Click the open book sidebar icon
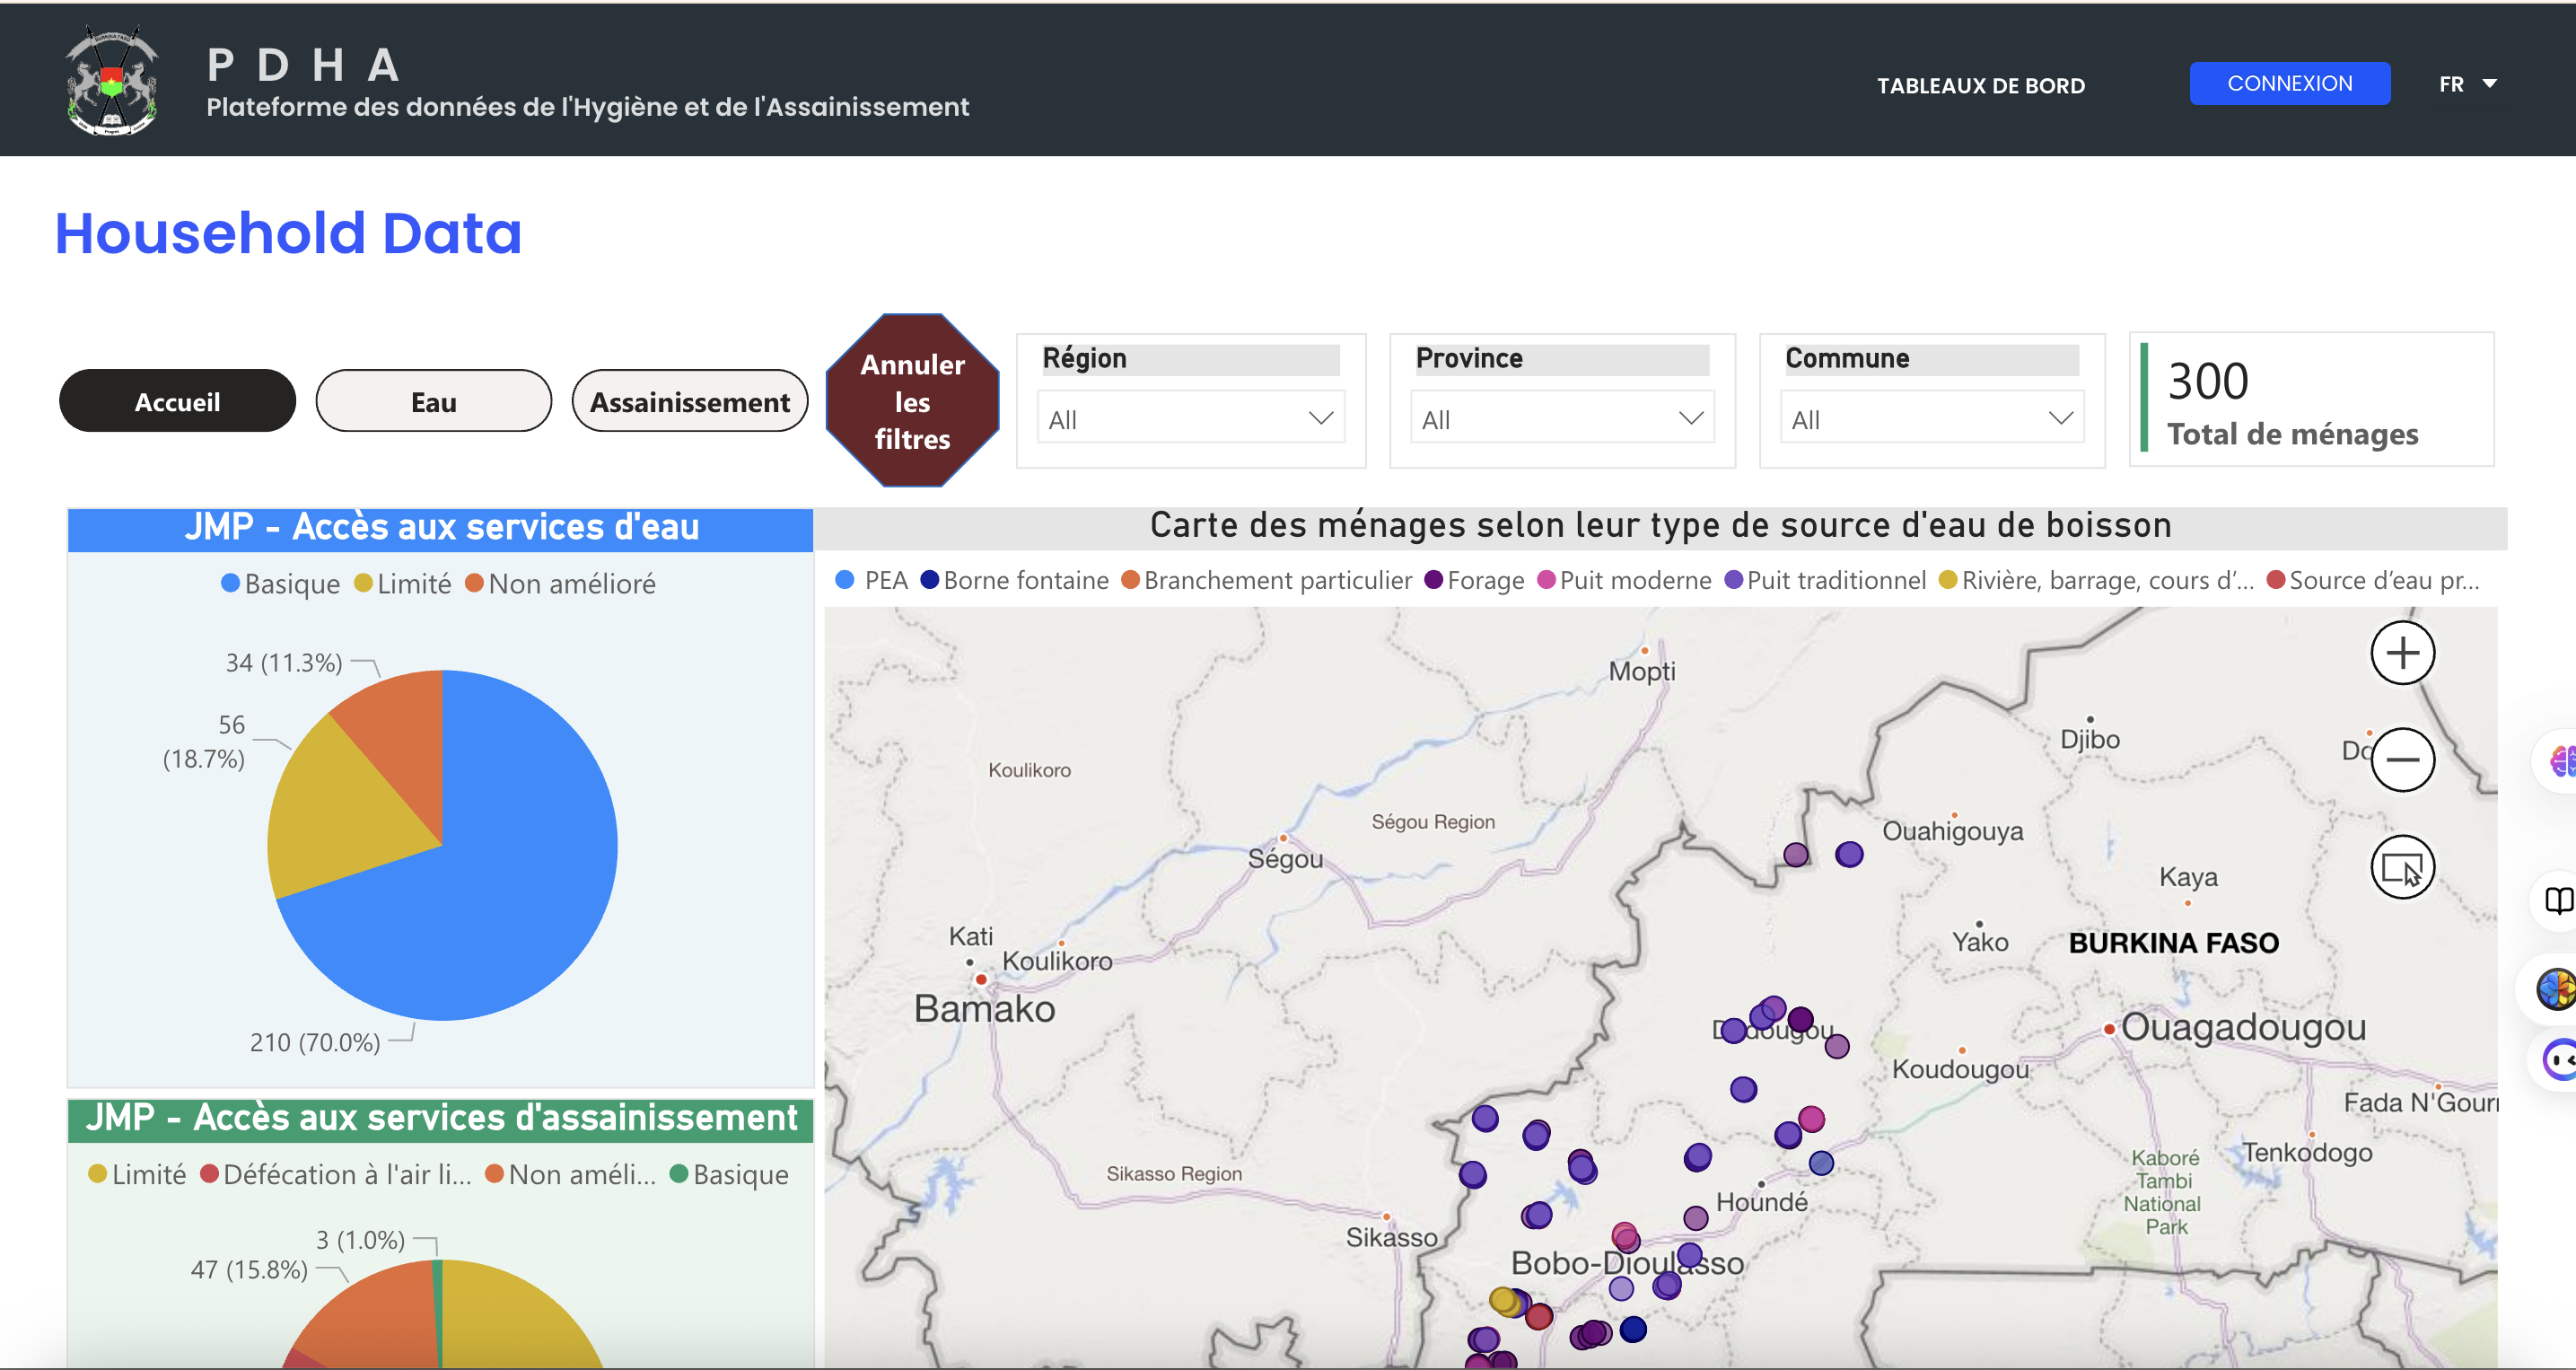 click(x=2559, y=901)
